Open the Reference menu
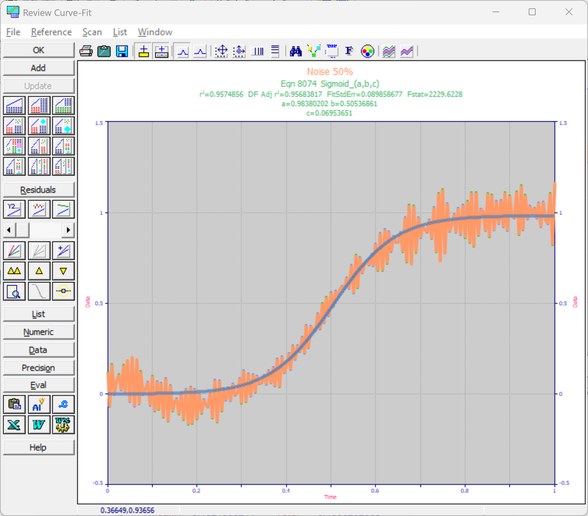The height and width of the screenshot is (516, 588). click(x=51, y=32)
